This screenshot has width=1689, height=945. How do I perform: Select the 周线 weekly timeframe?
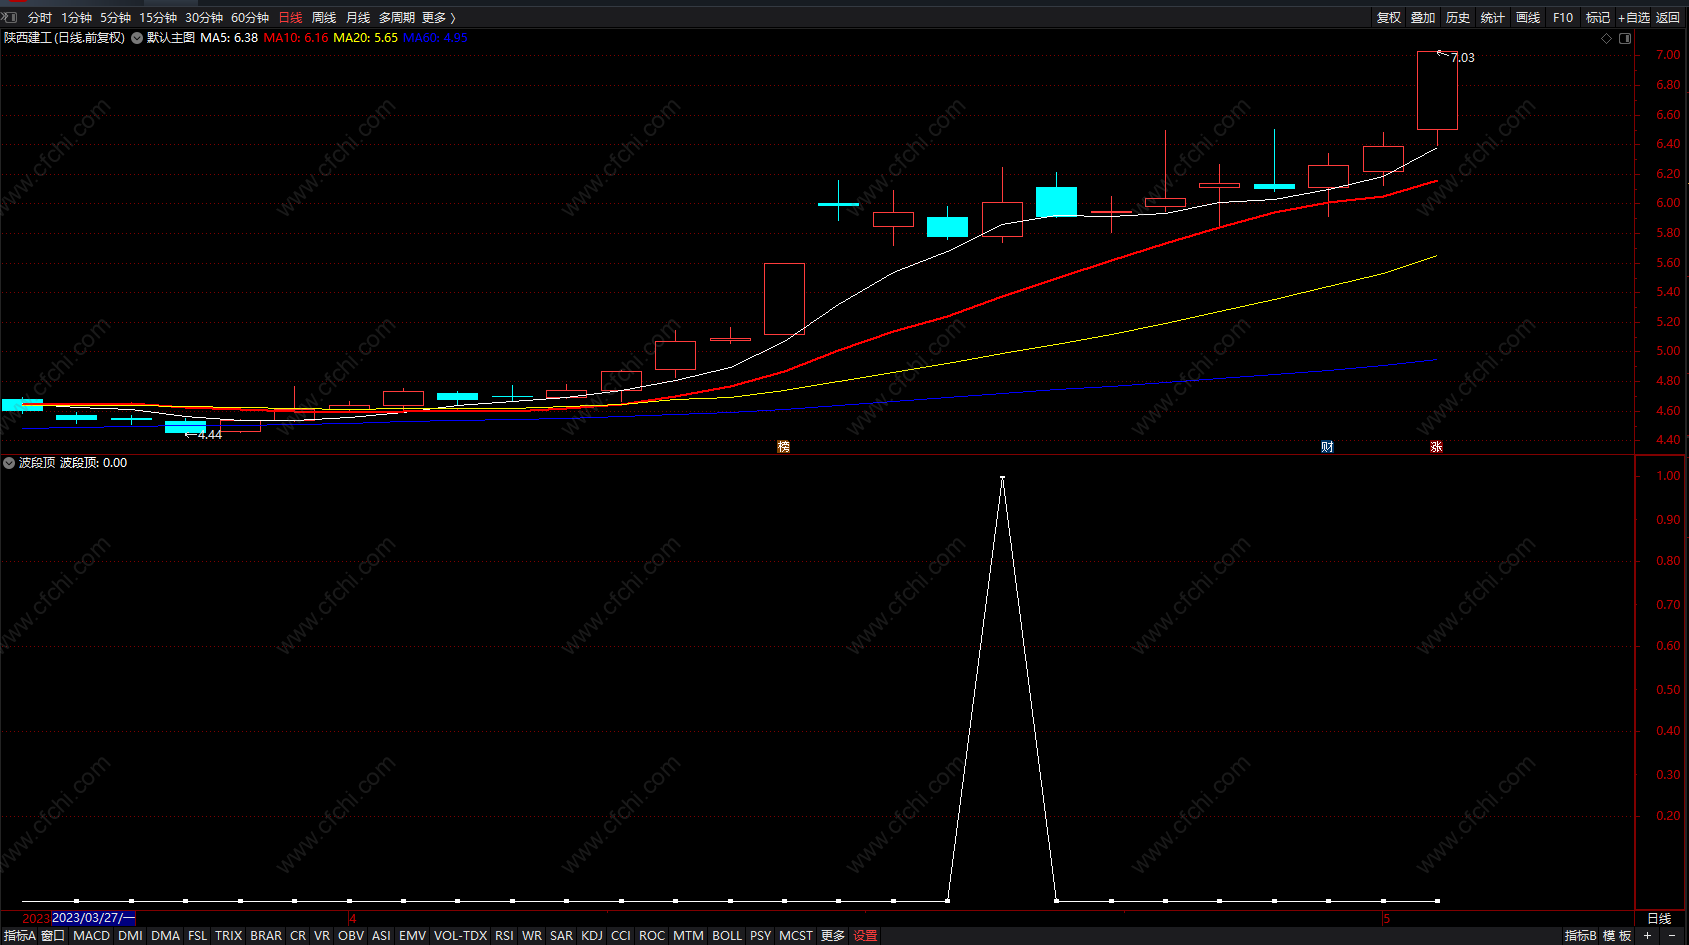[x=324, y=17]
